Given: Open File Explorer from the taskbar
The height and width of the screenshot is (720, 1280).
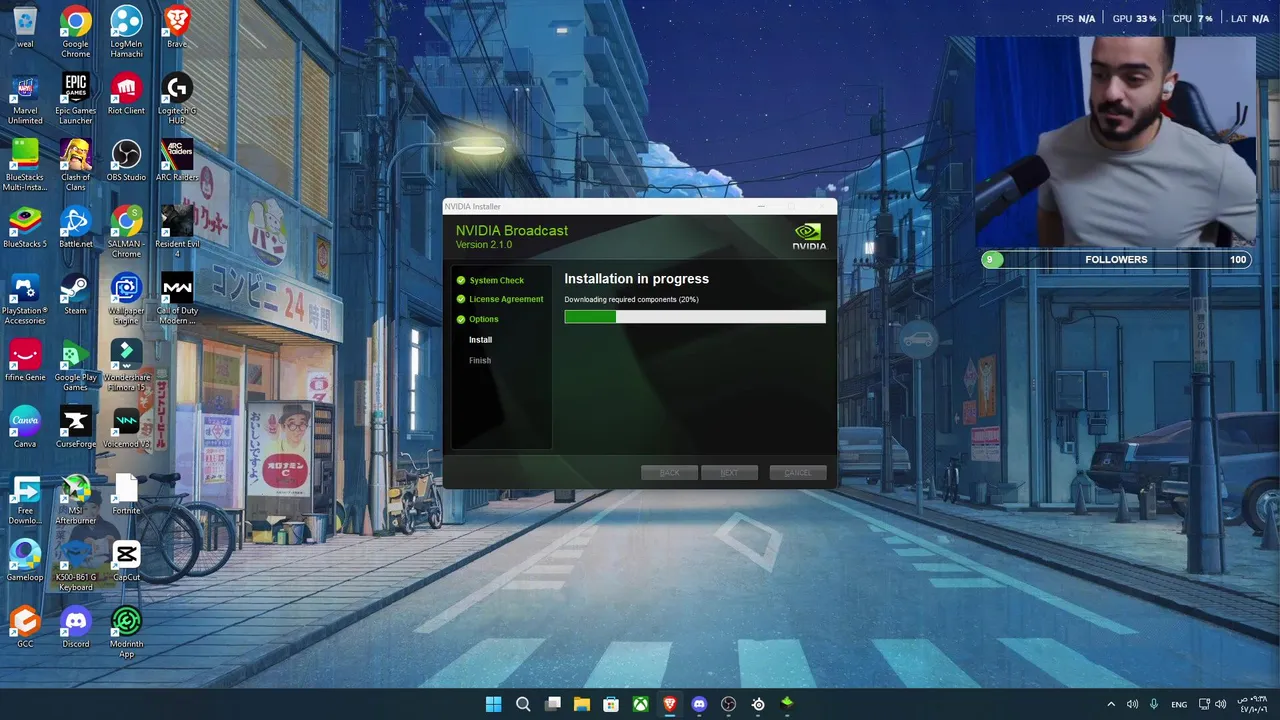Looking at the screenshot, I should click(x=582, y=704).
